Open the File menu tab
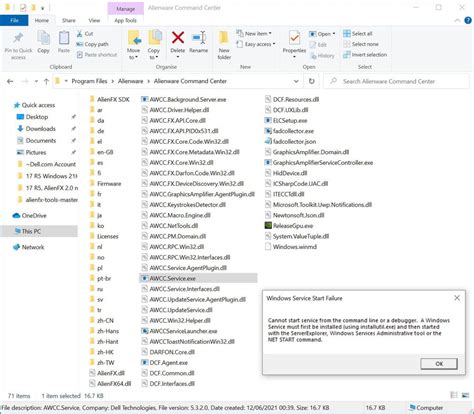The width and height of the screenshot is (474, 414). click(x=14, y=20)
